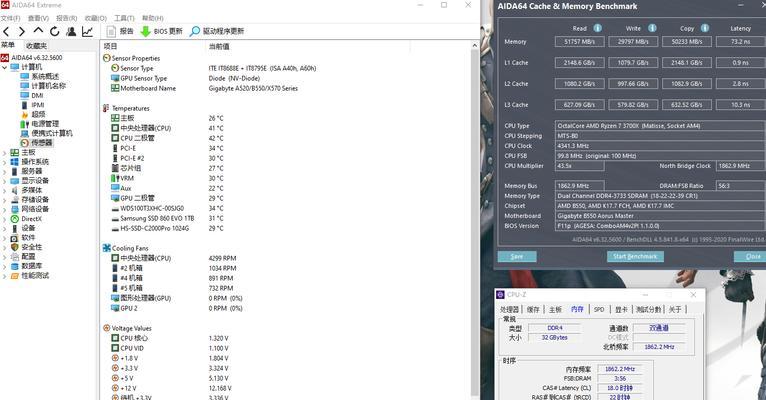The height and width of the screenshot is (400, 766).
Task: Expand the 主板 tree node
Action: click(x=5, y=153)
